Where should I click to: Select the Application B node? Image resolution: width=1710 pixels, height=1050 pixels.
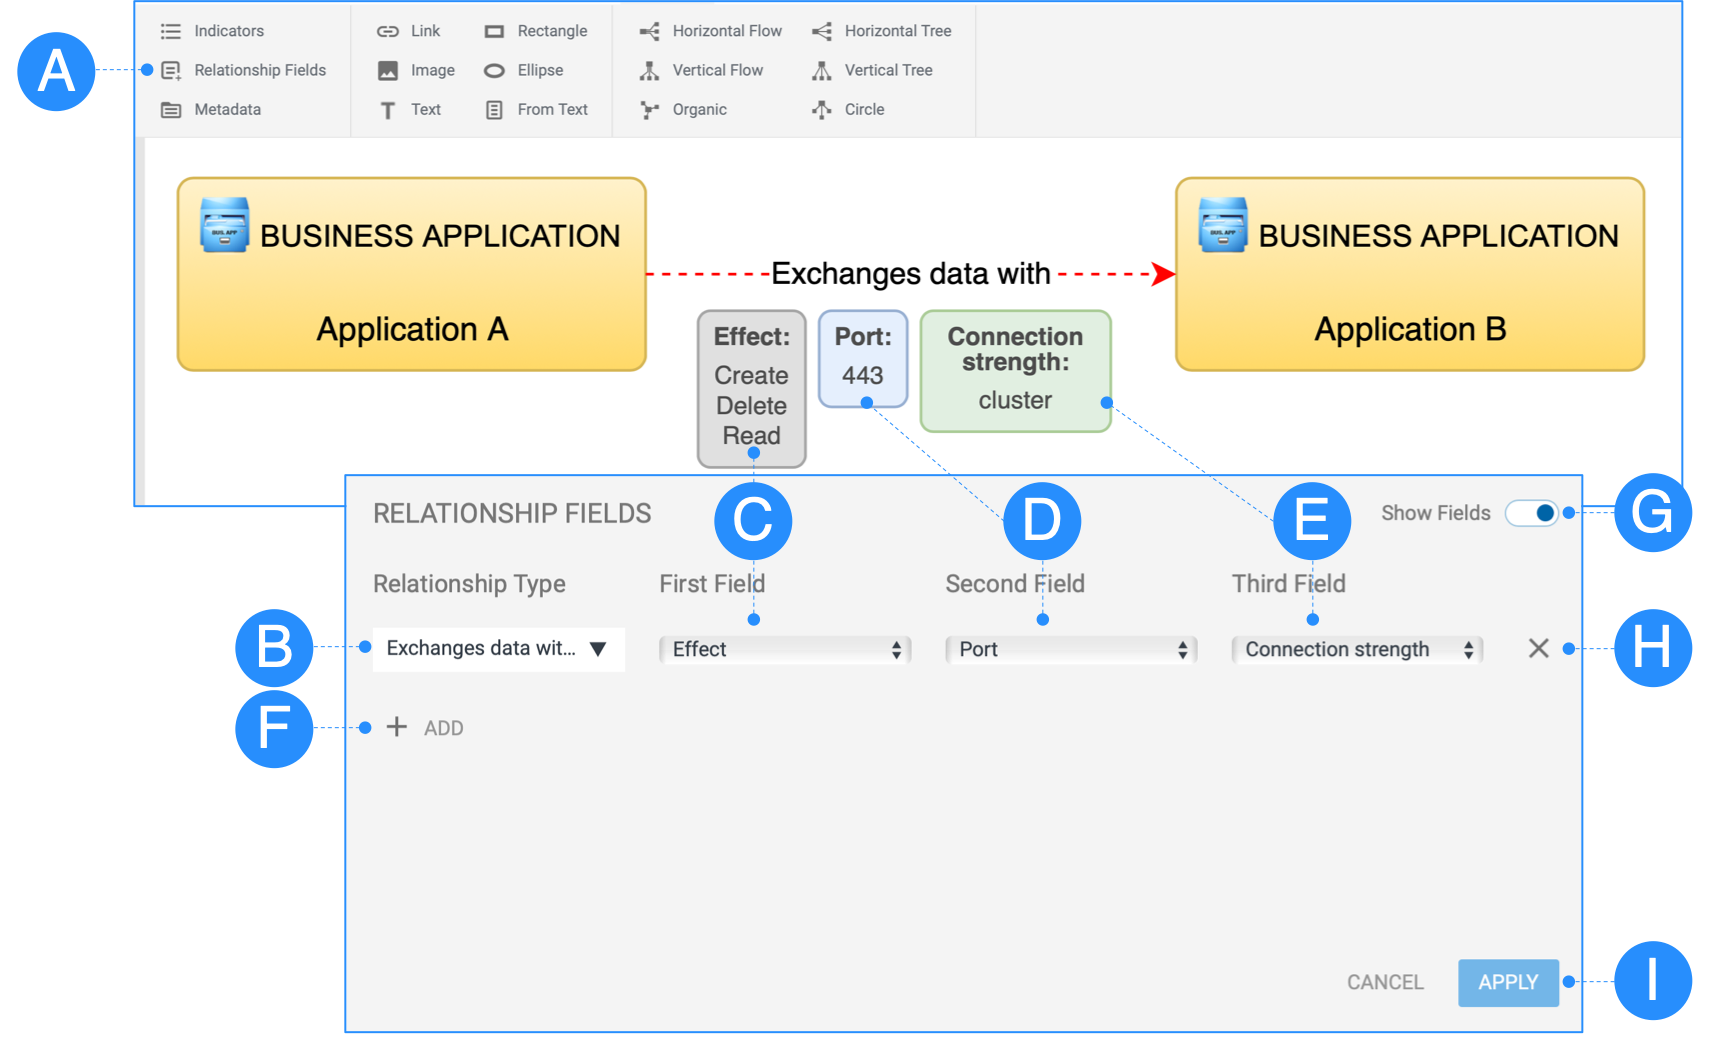(1410, 274)
